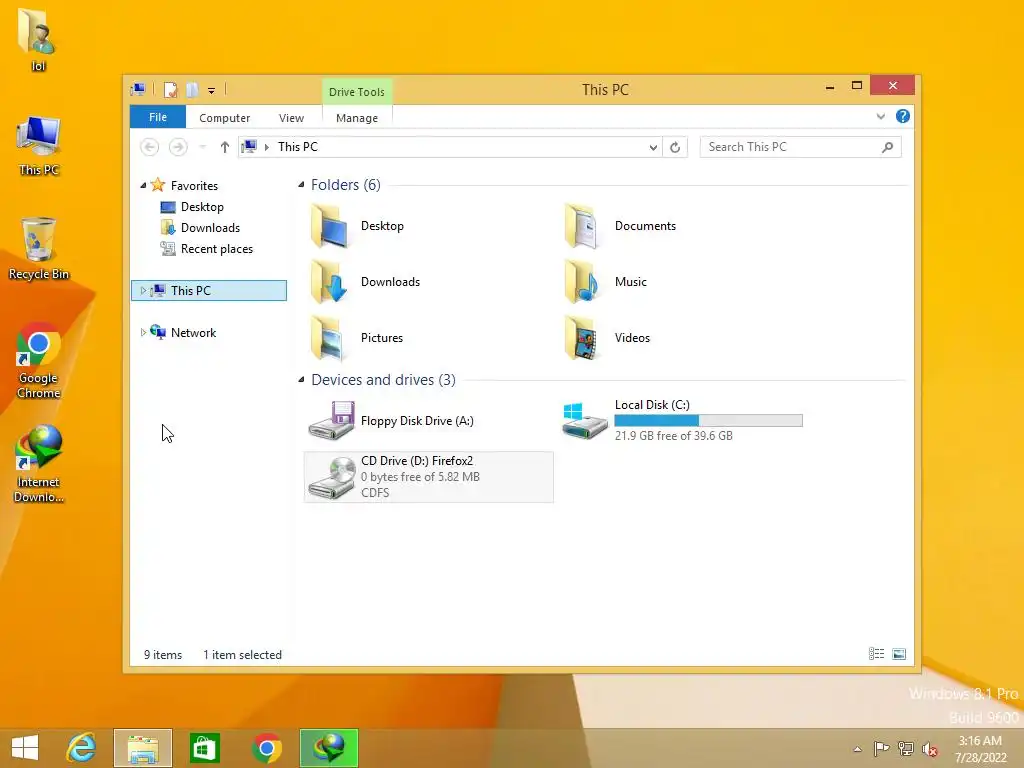Click the Drive Tools contextual tab
The image size is (1024, 768).
point(357,91)
